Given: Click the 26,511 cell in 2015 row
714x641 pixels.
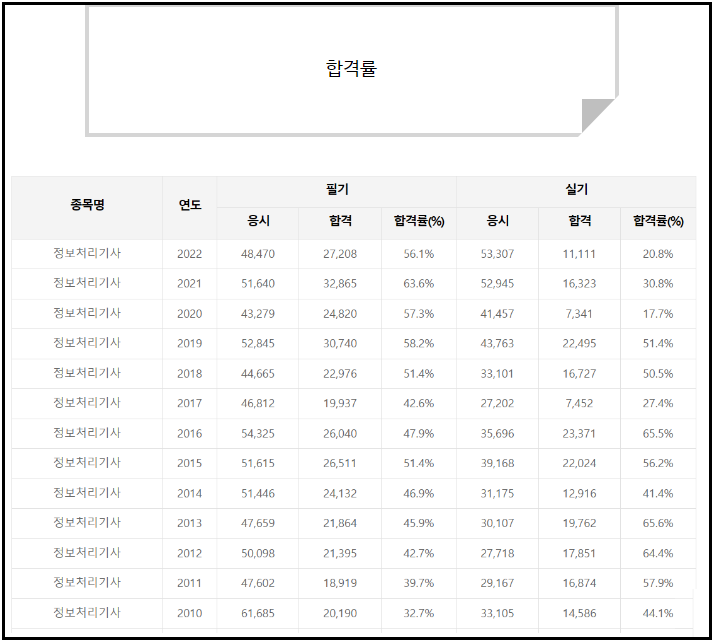Looking at the screenshot, I should 340,463.
